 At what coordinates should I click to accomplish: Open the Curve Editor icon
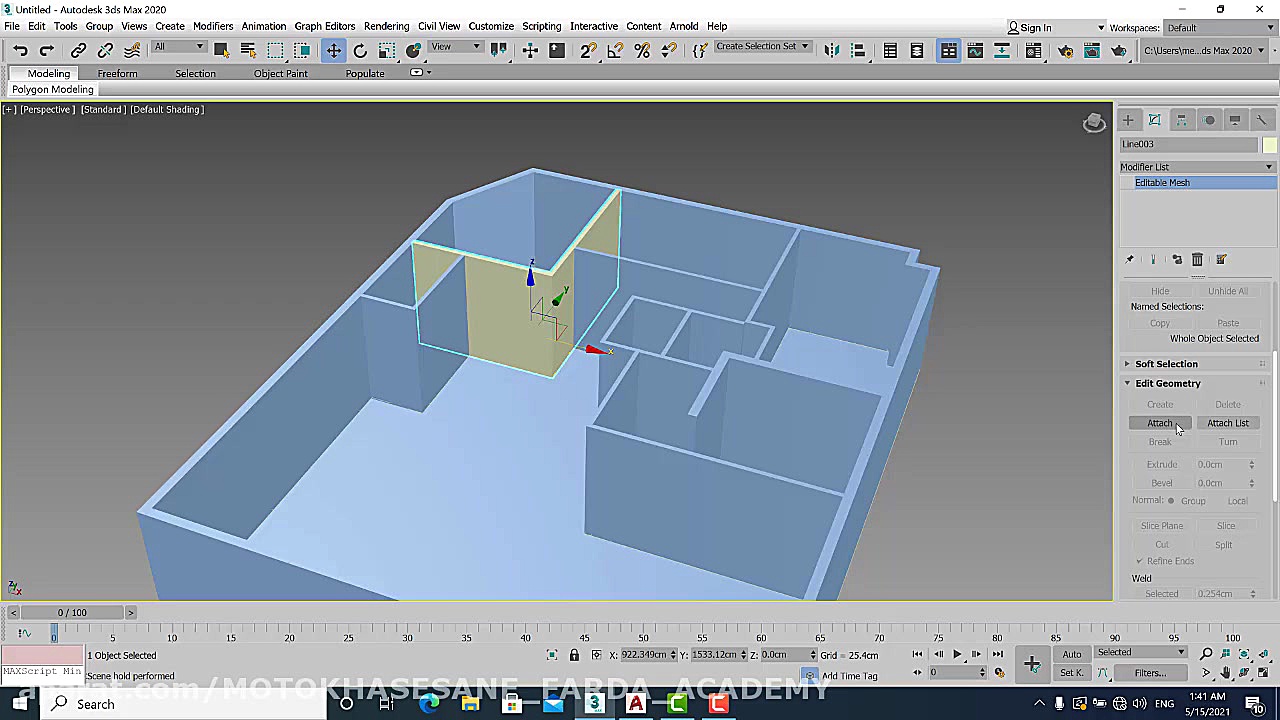coord(975,50)
